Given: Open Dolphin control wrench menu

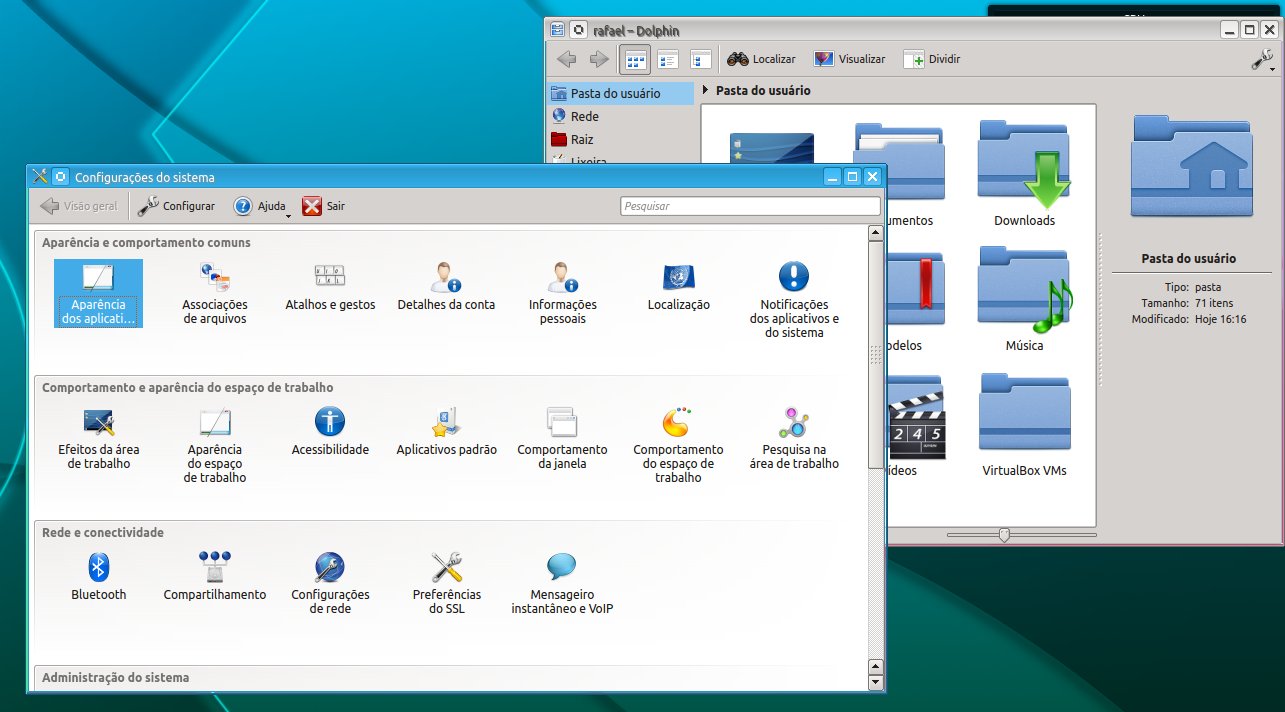Looking at the screenshot, I should pyautogui.click(x=1263, y=60).
